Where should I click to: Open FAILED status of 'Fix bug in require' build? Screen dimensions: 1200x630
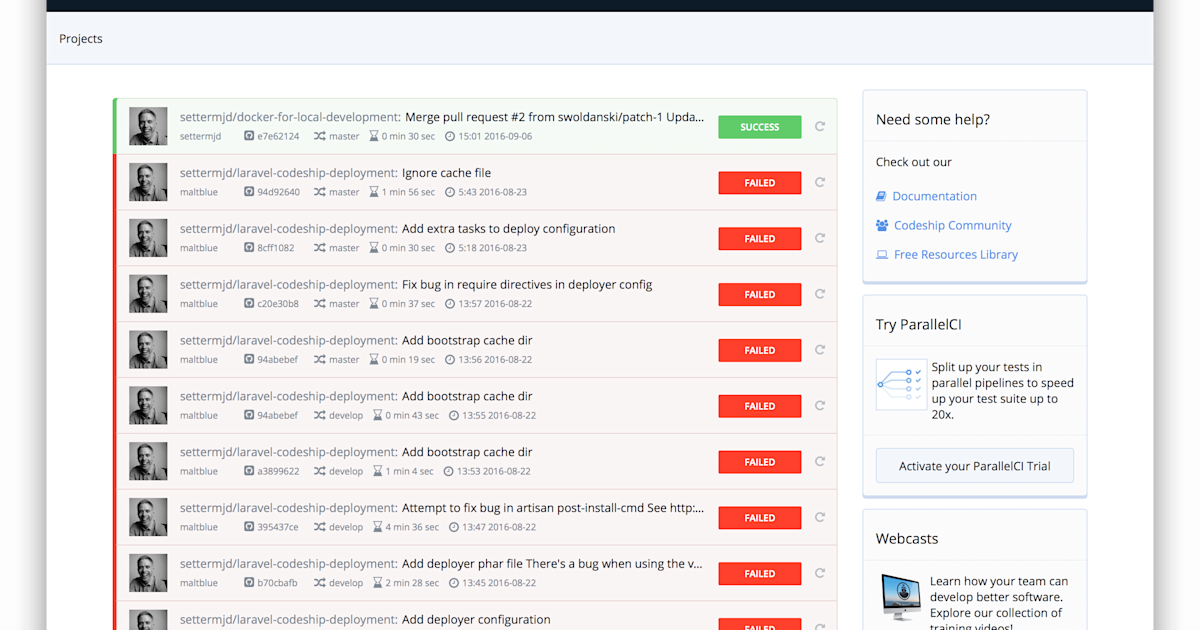[x=760, y=295]
